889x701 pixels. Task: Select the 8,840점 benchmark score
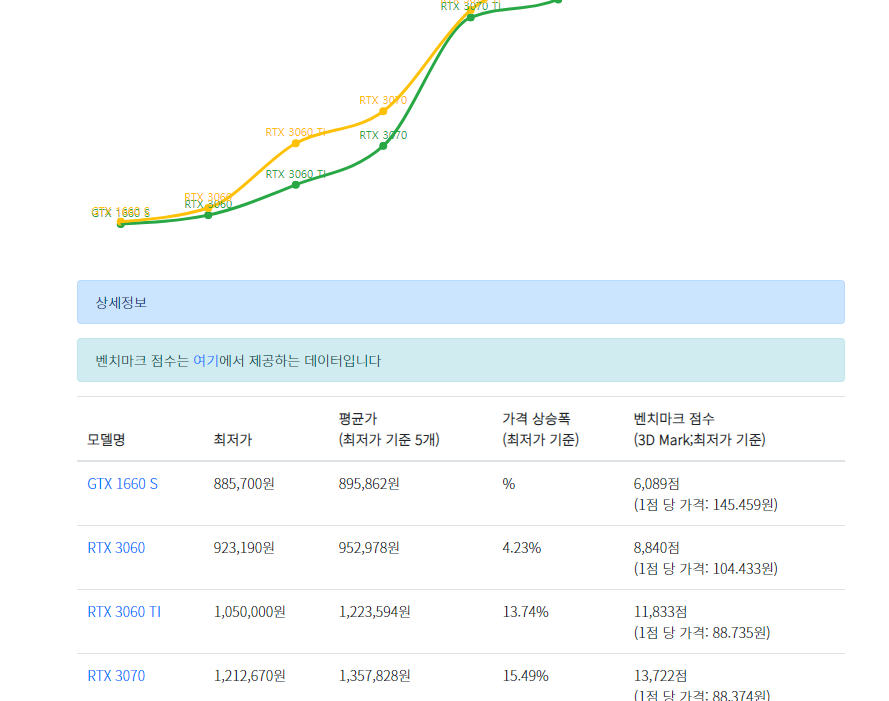(x=657, y=548)
